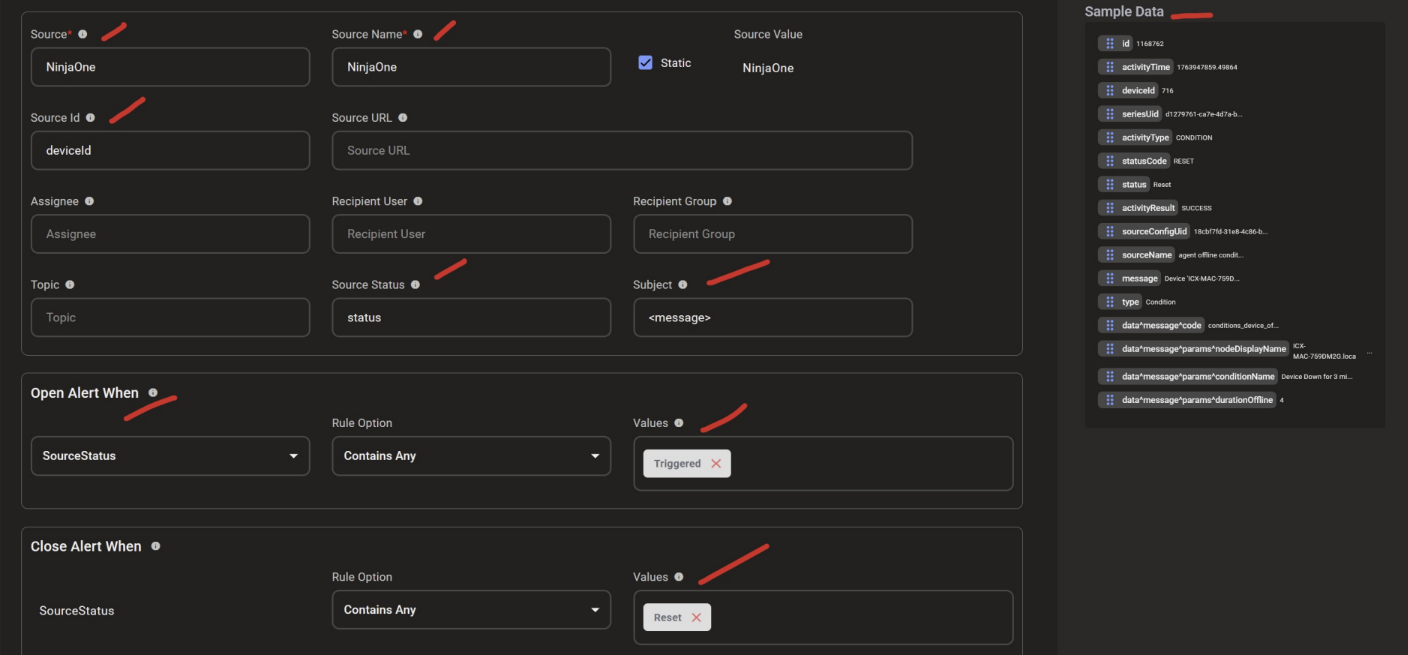Click drag handle of statusCode sample field

click(1110, 161)
